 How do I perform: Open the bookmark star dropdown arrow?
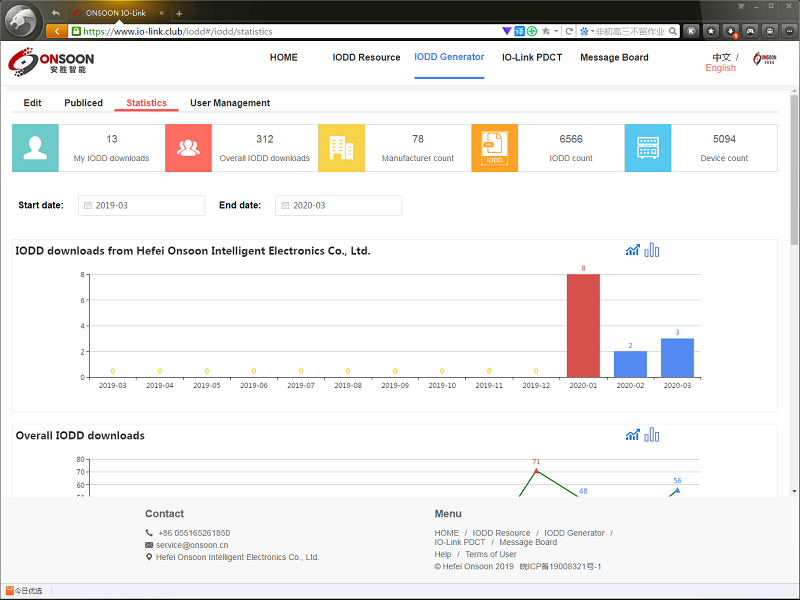556,31
